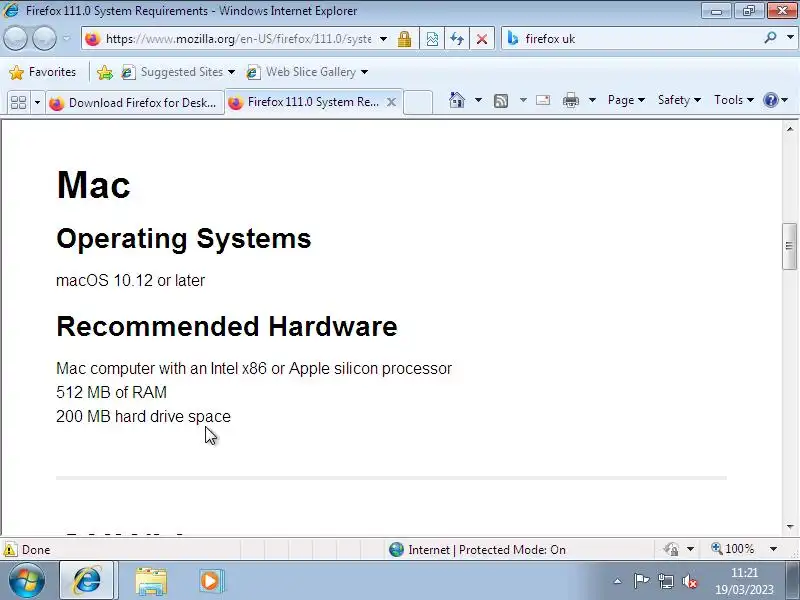Expand the Home button dropdown arrow
This screenshot has height=600, width=800.
pos(478,100)
